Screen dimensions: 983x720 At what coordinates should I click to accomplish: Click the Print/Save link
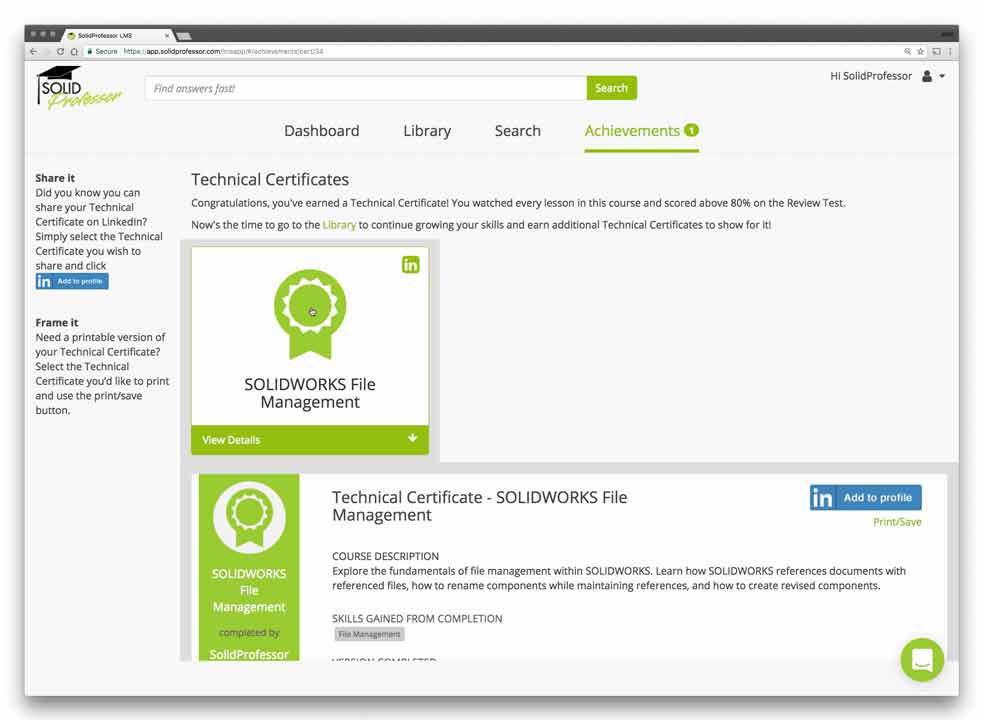click(x=897, y=522)
